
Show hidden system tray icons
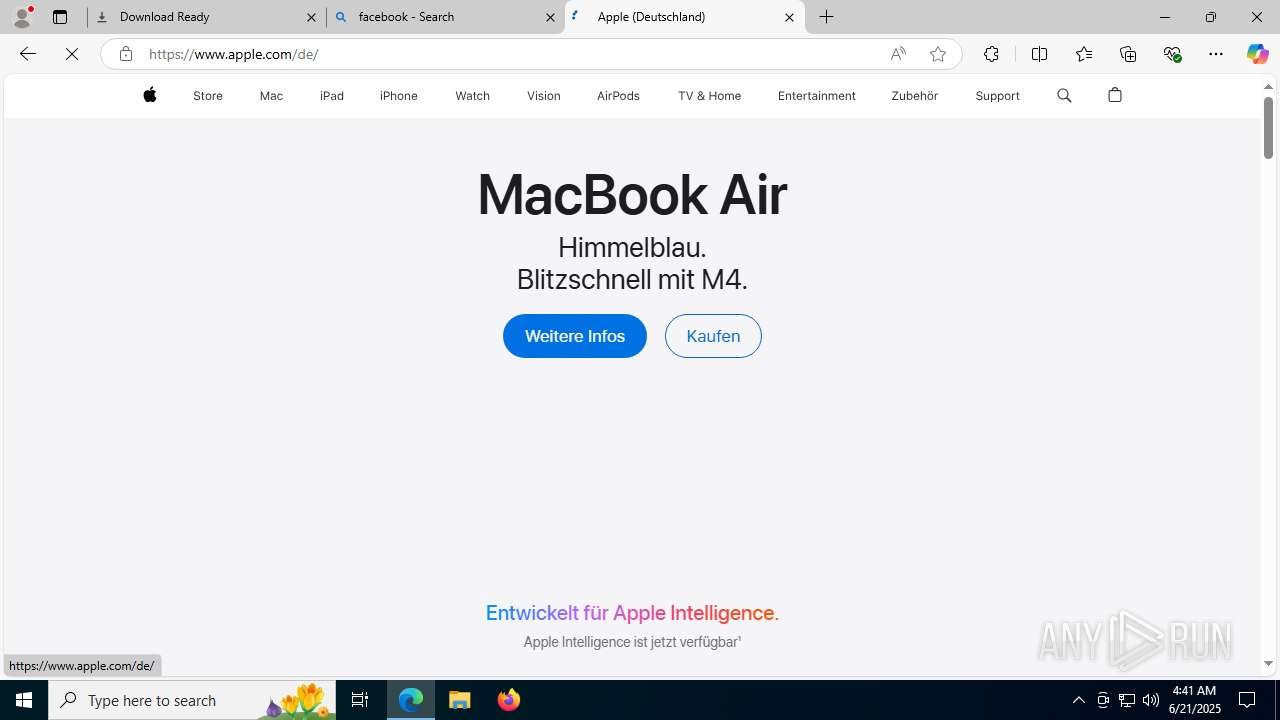click(1078, 700)
